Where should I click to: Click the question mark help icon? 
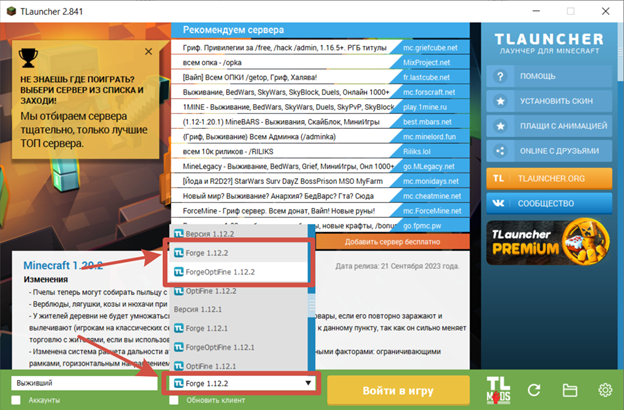pos(500,76)
